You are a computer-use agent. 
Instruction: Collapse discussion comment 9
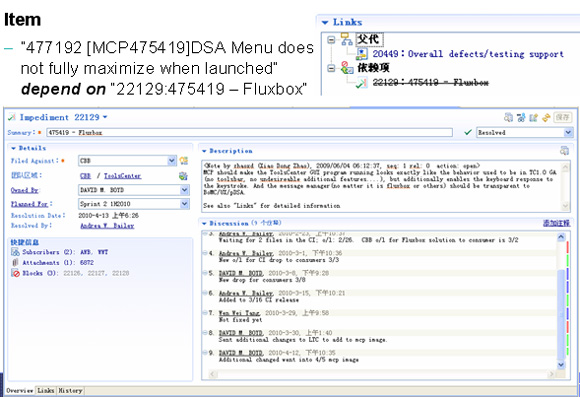205,353
